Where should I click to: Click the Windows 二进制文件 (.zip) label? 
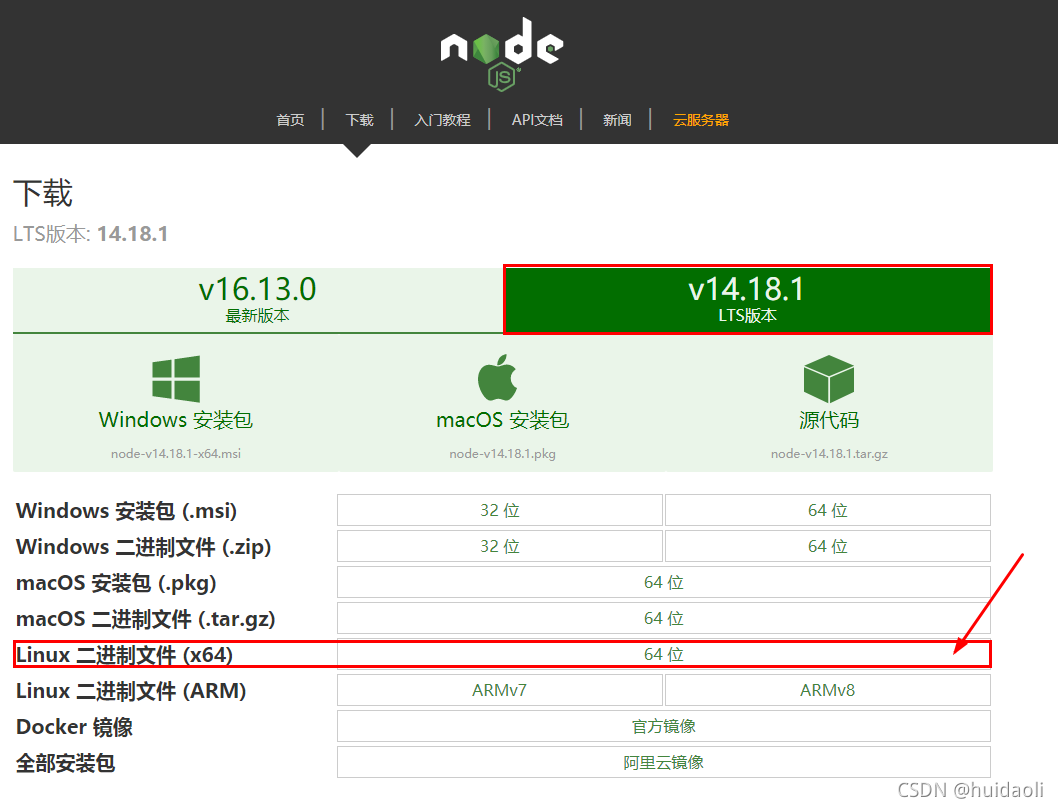(x=143, y=547)
